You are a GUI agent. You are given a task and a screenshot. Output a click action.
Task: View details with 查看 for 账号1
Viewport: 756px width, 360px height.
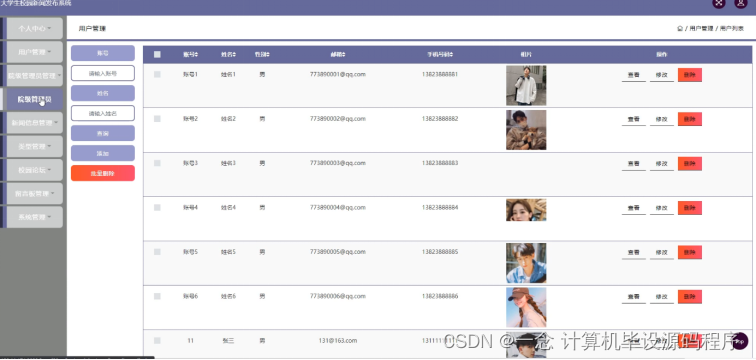[x=634, y=75]
